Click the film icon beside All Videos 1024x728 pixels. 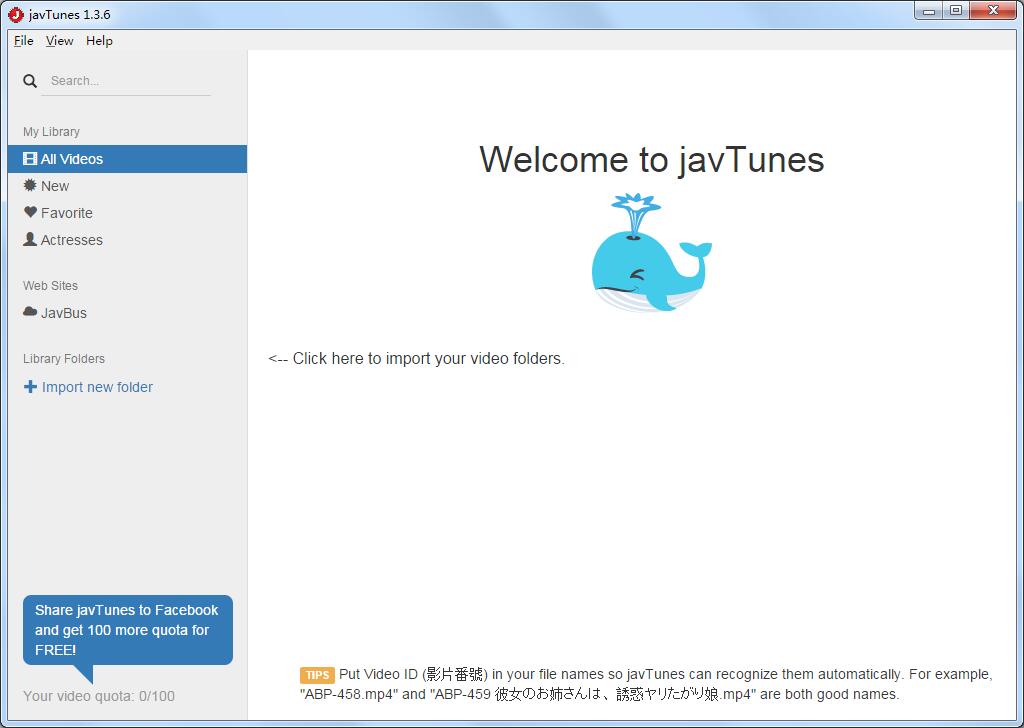coord(30,159)
